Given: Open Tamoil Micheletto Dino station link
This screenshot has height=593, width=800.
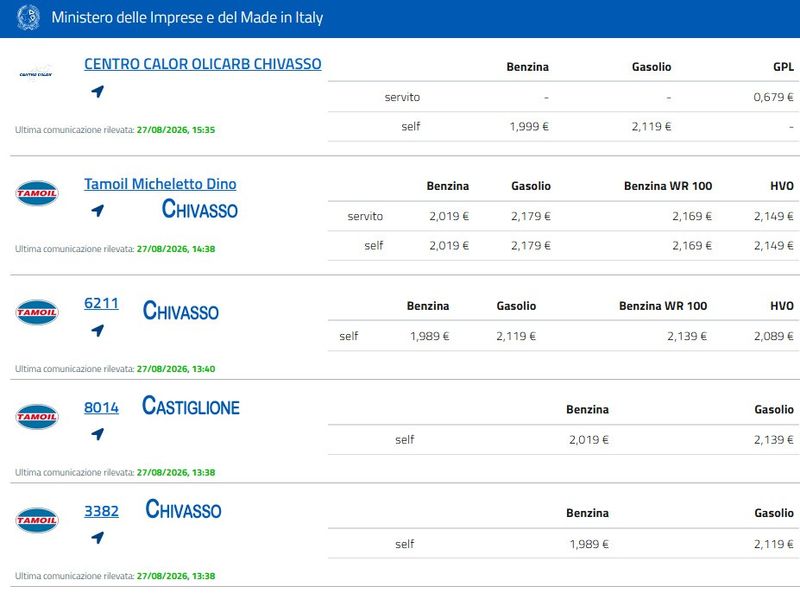Looking at the screenshot, I should (x=160, y=184).
